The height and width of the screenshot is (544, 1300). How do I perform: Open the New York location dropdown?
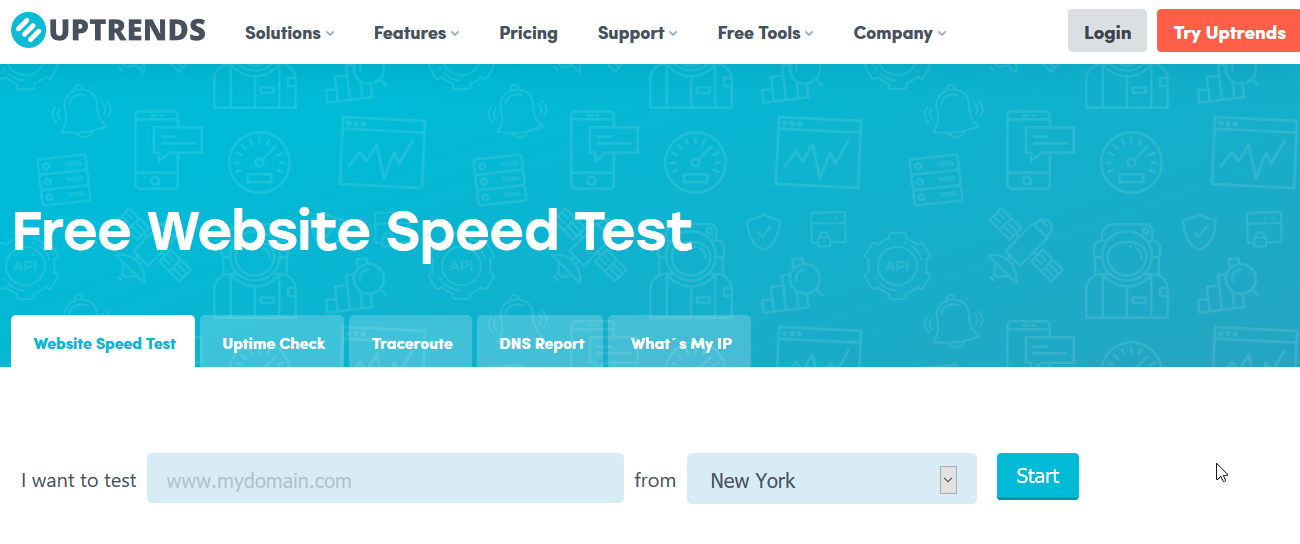pyautogui.click(x=831, y=479)
